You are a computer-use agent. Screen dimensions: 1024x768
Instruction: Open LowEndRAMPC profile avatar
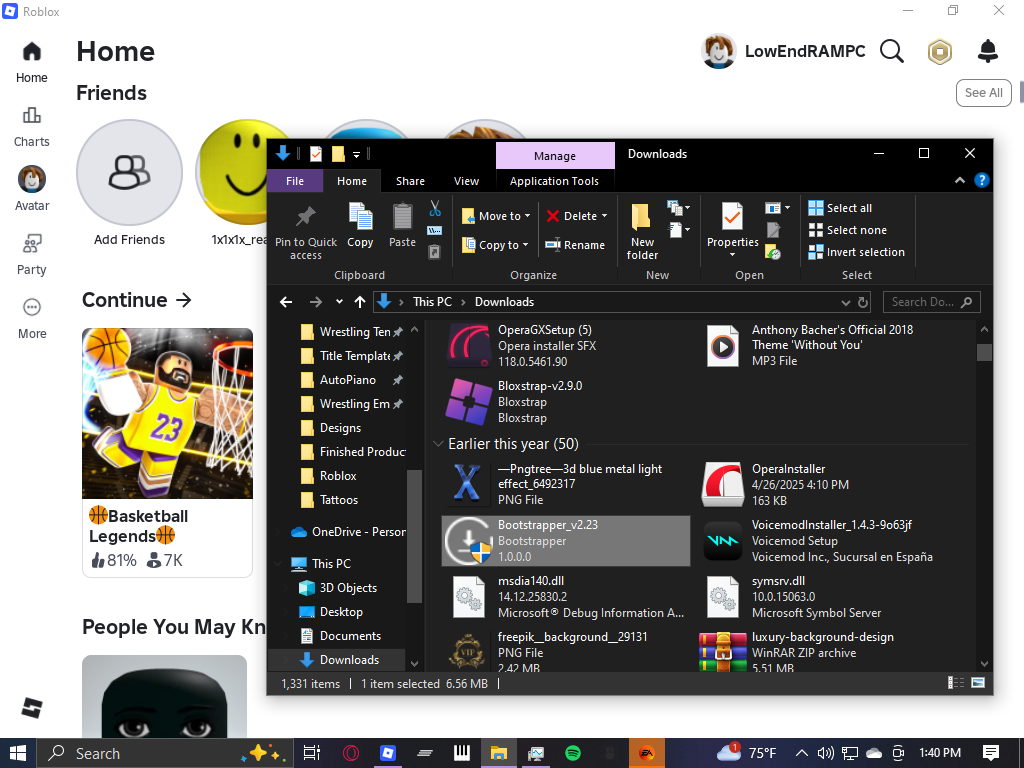718,52
